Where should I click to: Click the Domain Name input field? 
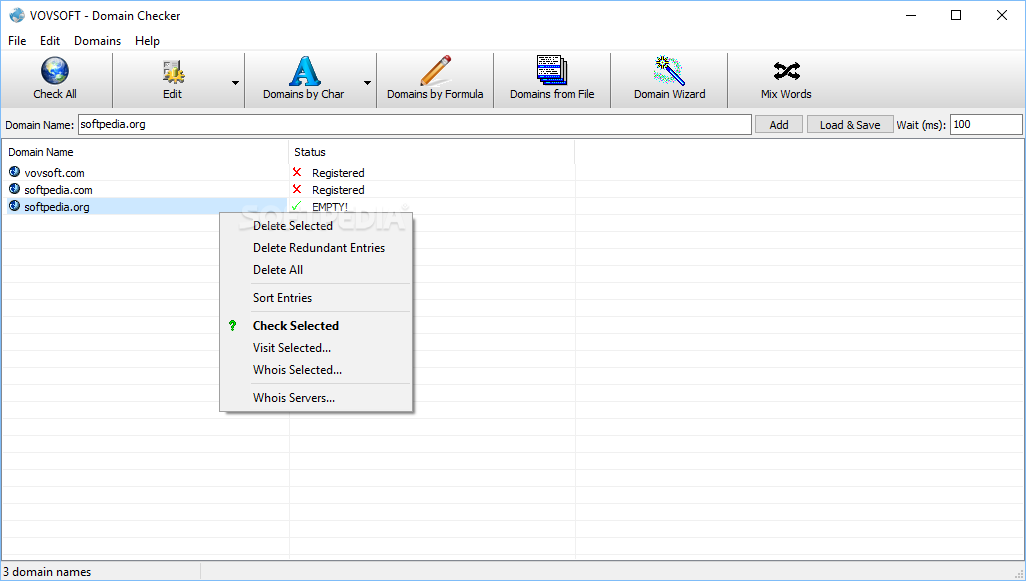coord(415,124)
